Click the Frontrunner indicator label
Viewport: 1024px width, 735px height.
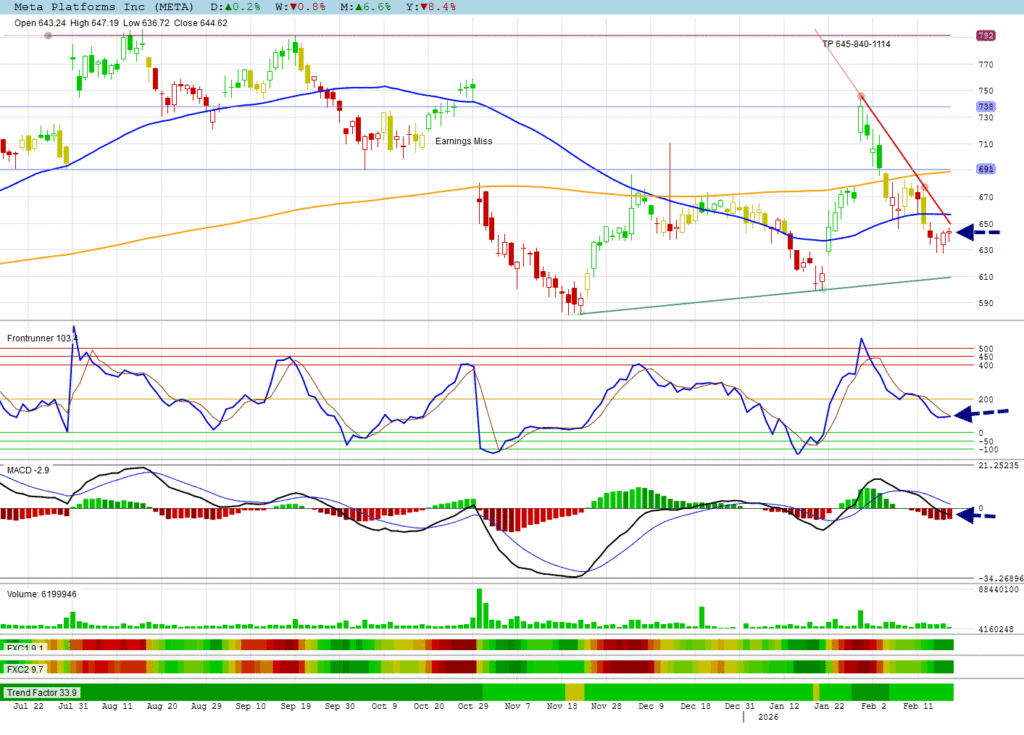pyautogui.click(x=42, y=339)
